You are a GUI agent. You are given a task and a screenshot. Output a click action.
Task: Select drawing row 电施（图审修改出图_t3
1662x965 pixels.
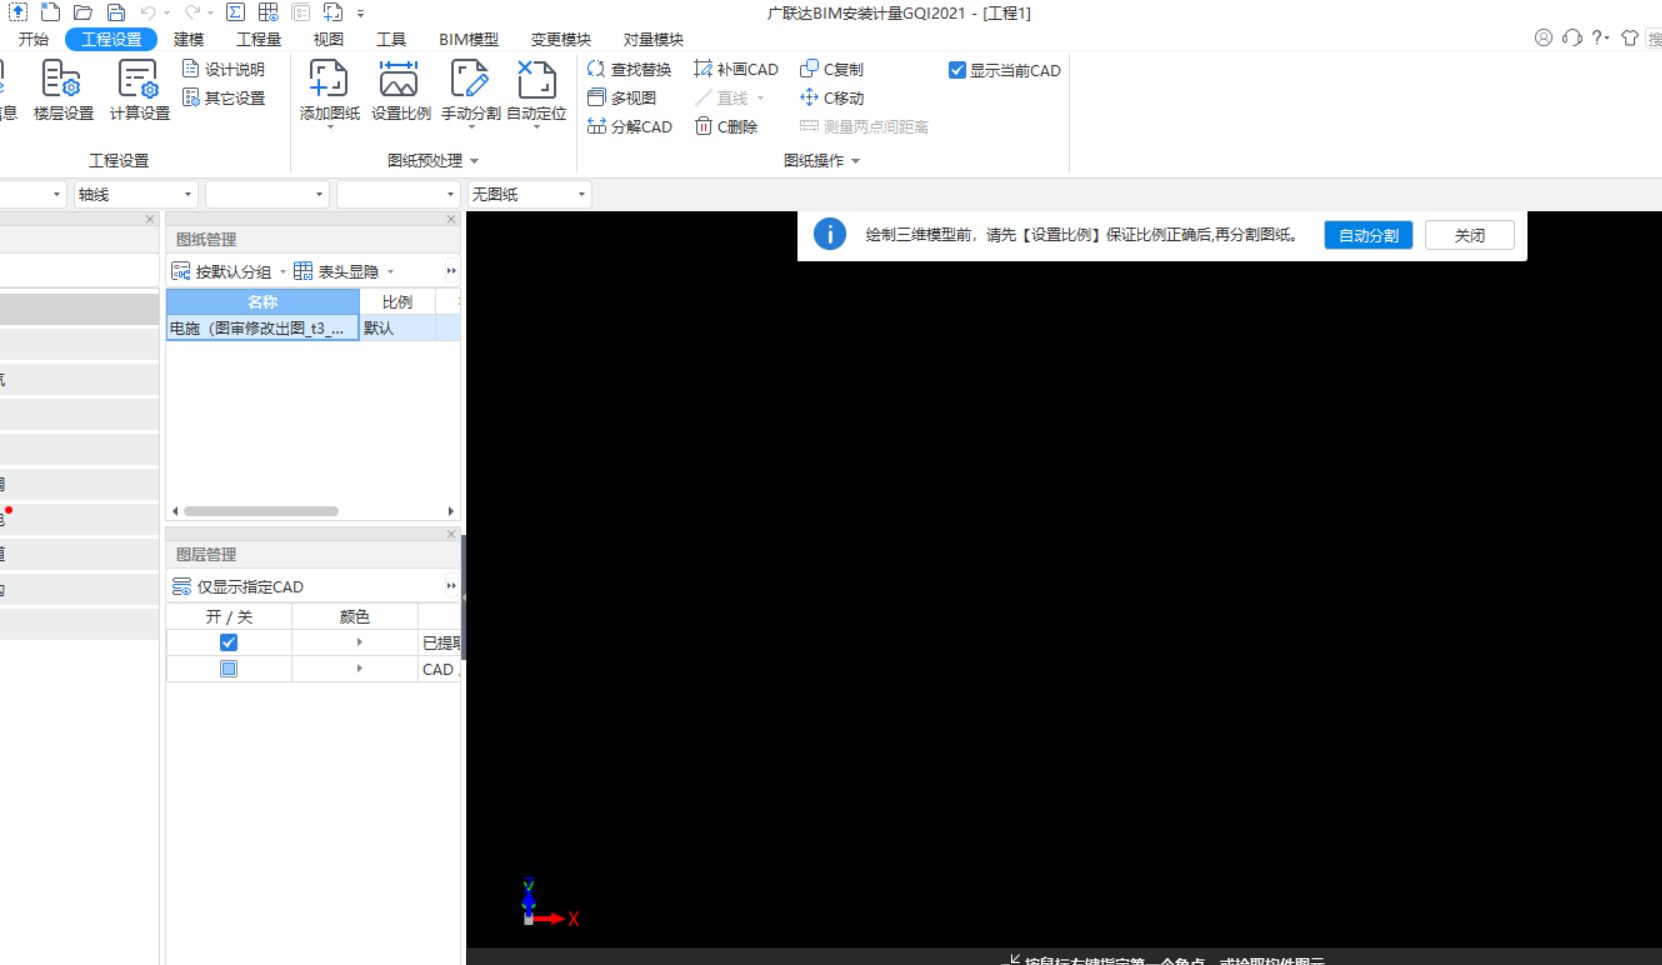[262, 328]
